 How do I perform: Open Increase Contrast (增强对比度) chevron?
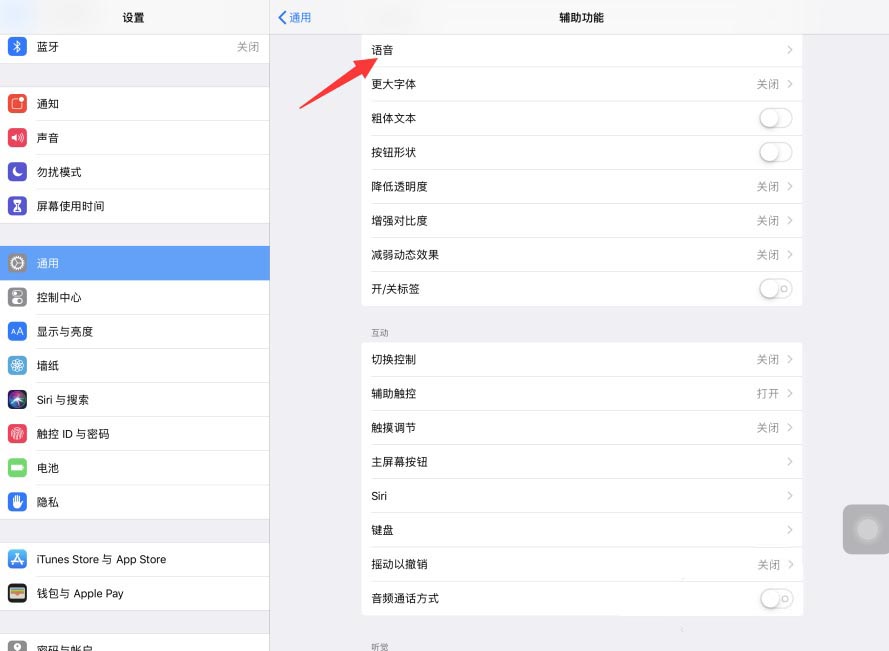point(790,221)
